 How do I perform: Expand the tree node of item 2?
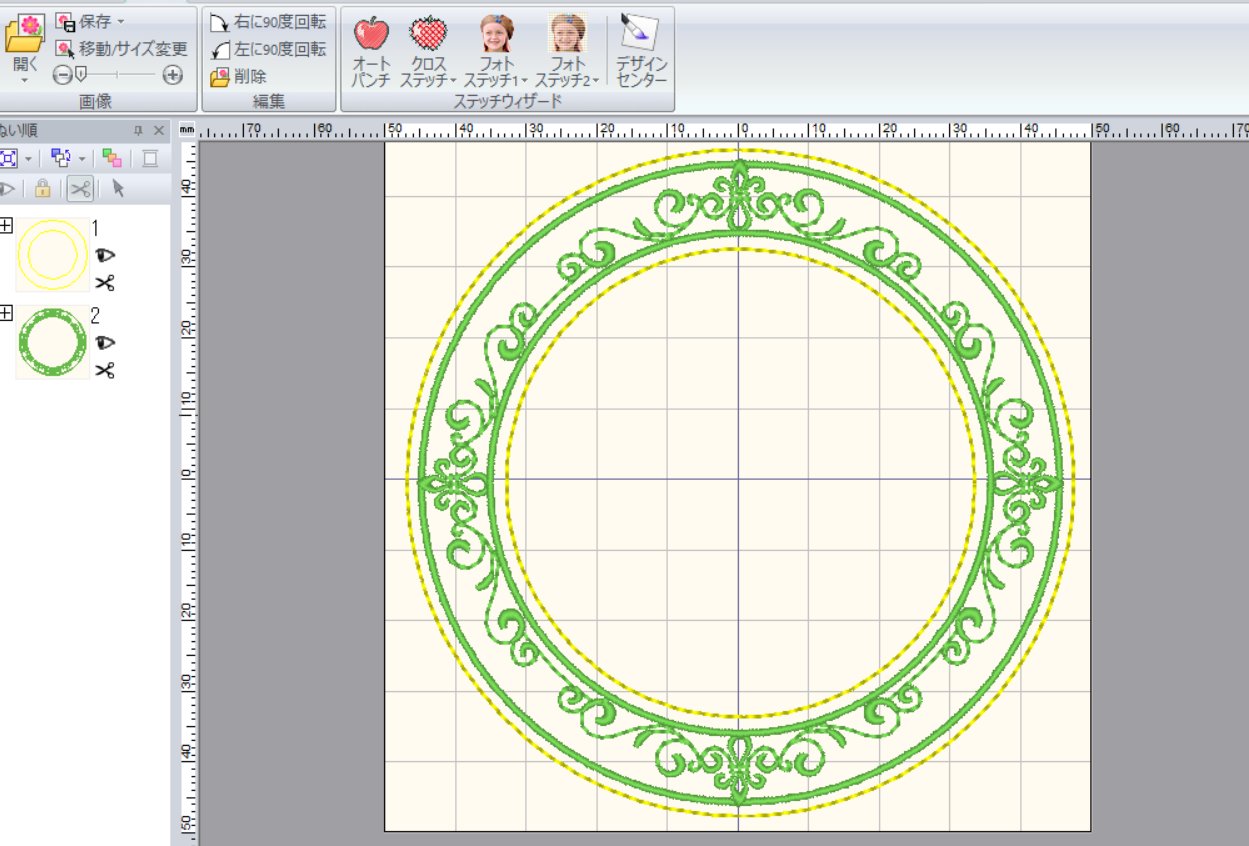6,313
